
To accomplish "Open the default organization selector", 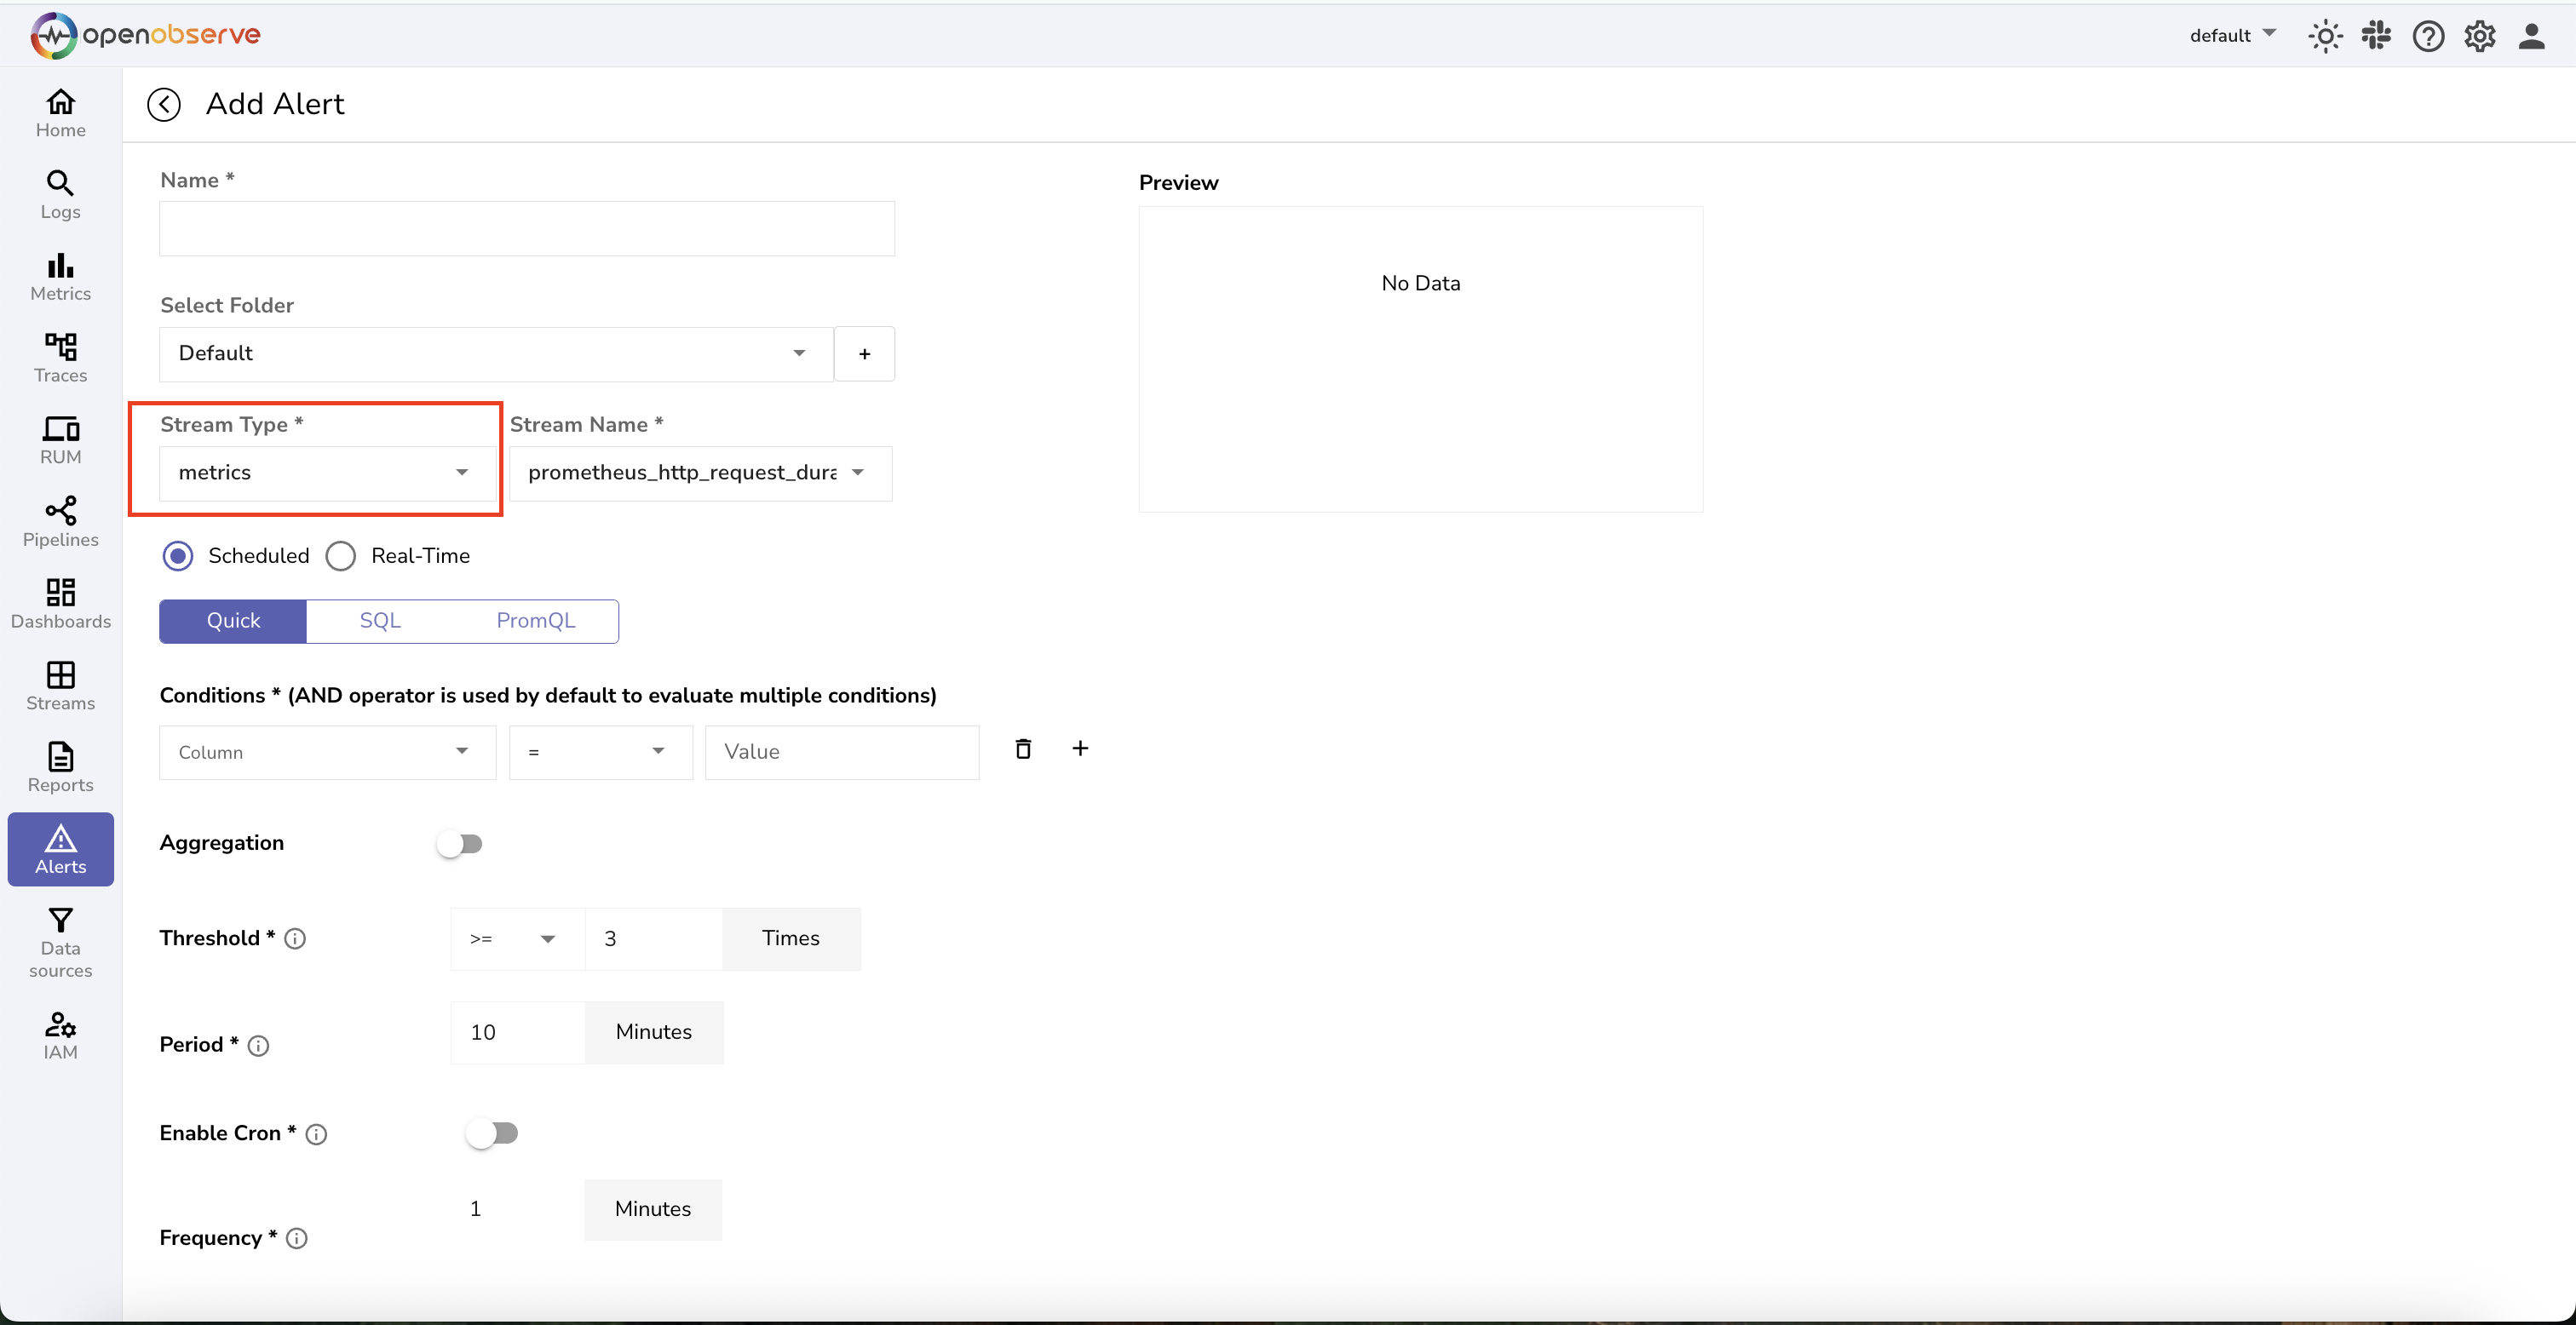I will click(2231, 36).
